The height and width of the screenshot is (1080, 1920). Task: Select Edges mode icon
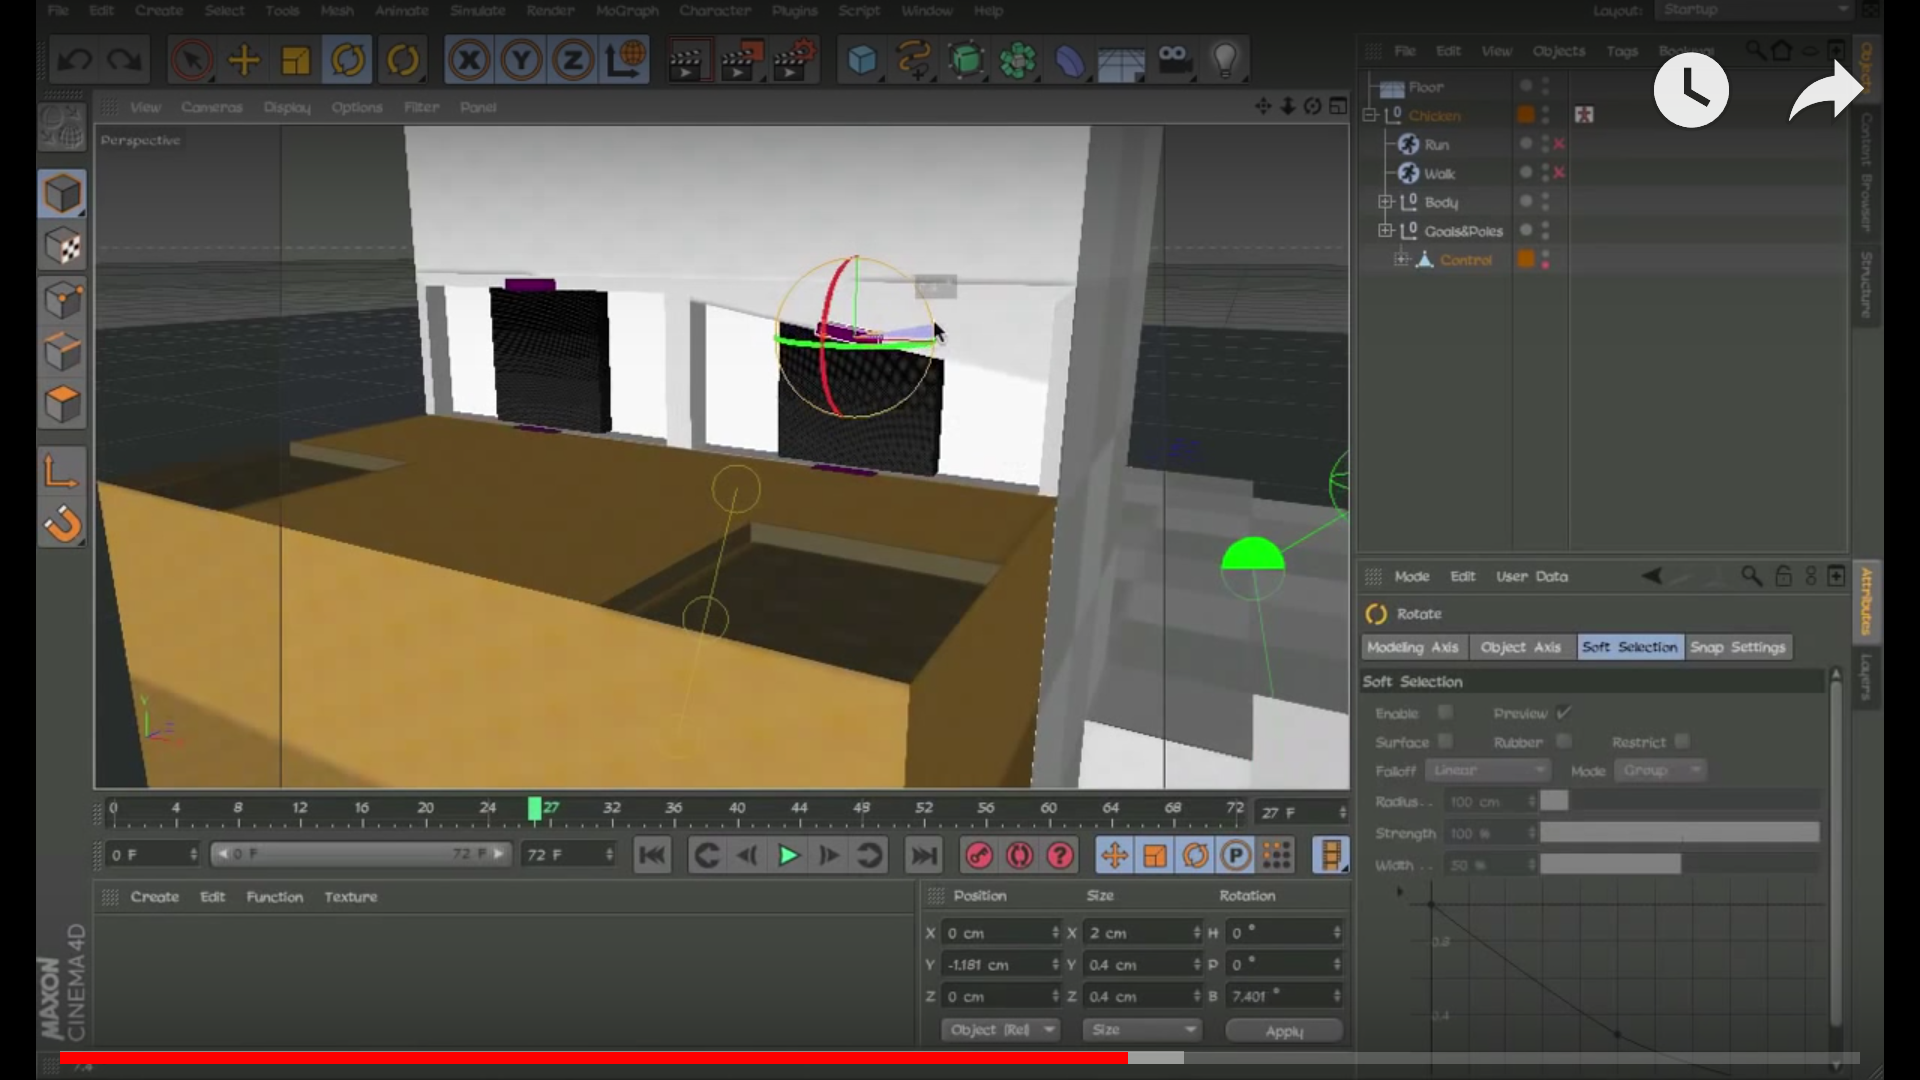coord(63,352)
